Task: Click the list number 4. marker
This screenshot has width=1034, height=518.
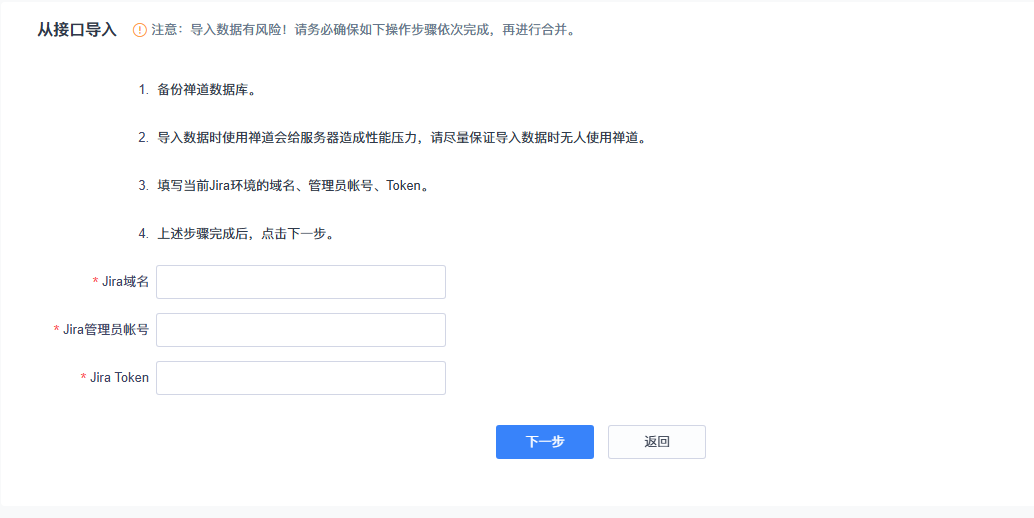Action: tap(143, 234)
